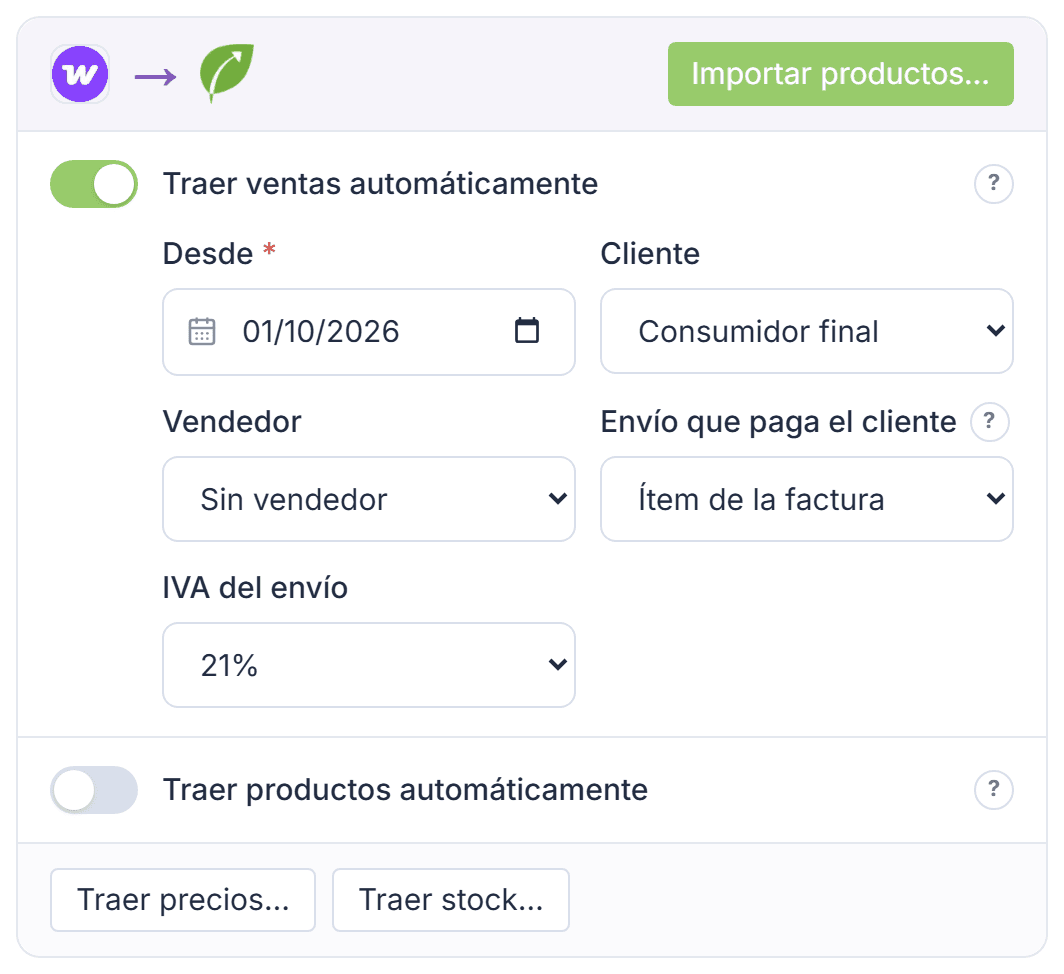1064x974 pixels.
Task: Open help for Traer productos automáticamente
Action: tap(993, 789)
